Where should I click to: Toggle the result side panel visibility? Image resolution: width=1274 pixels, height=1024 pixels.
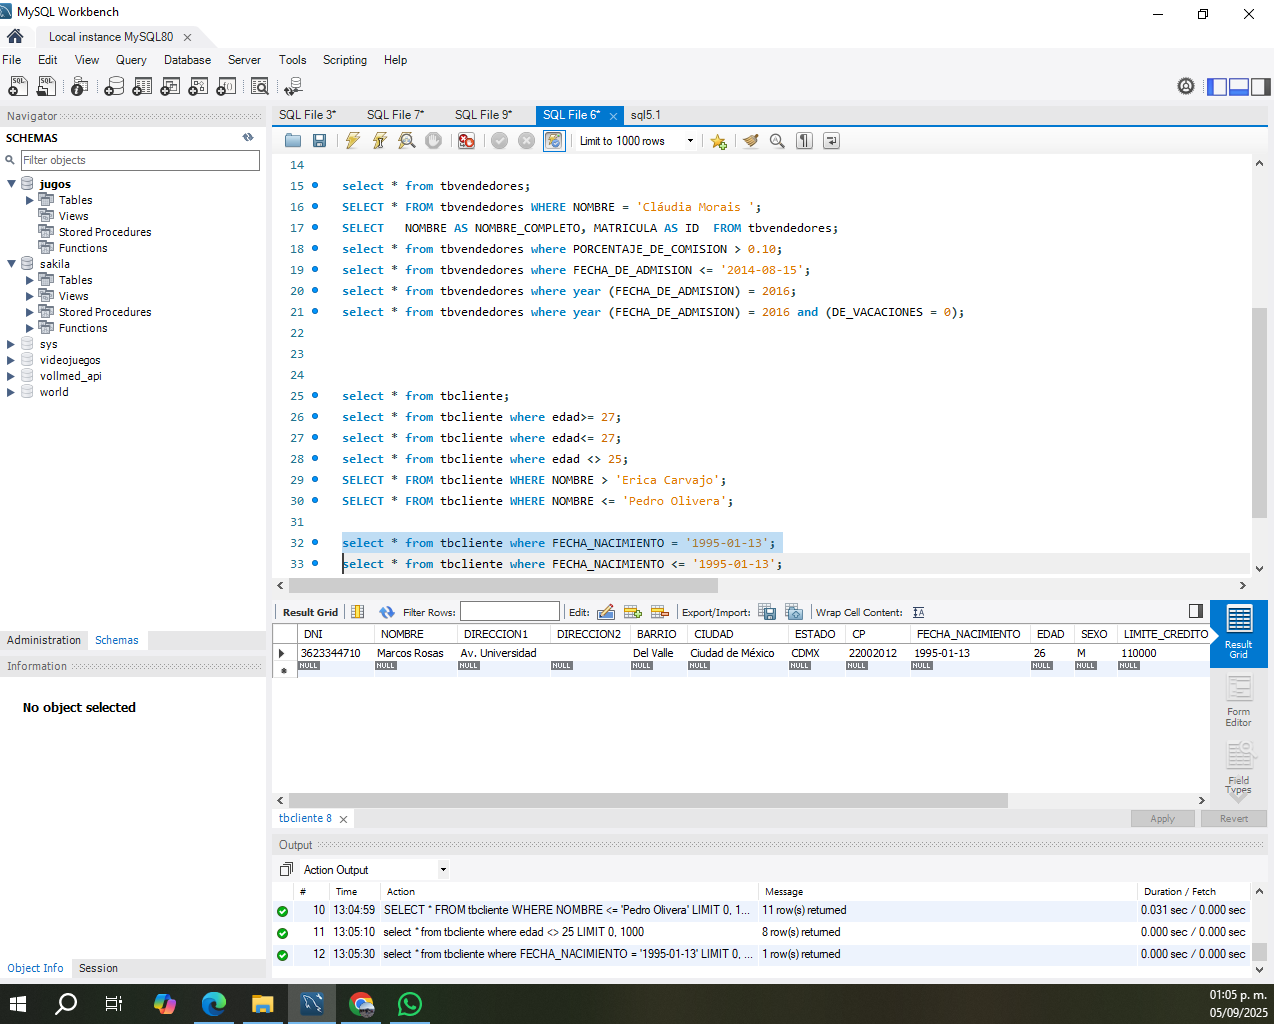click(x=1196, y=611)
